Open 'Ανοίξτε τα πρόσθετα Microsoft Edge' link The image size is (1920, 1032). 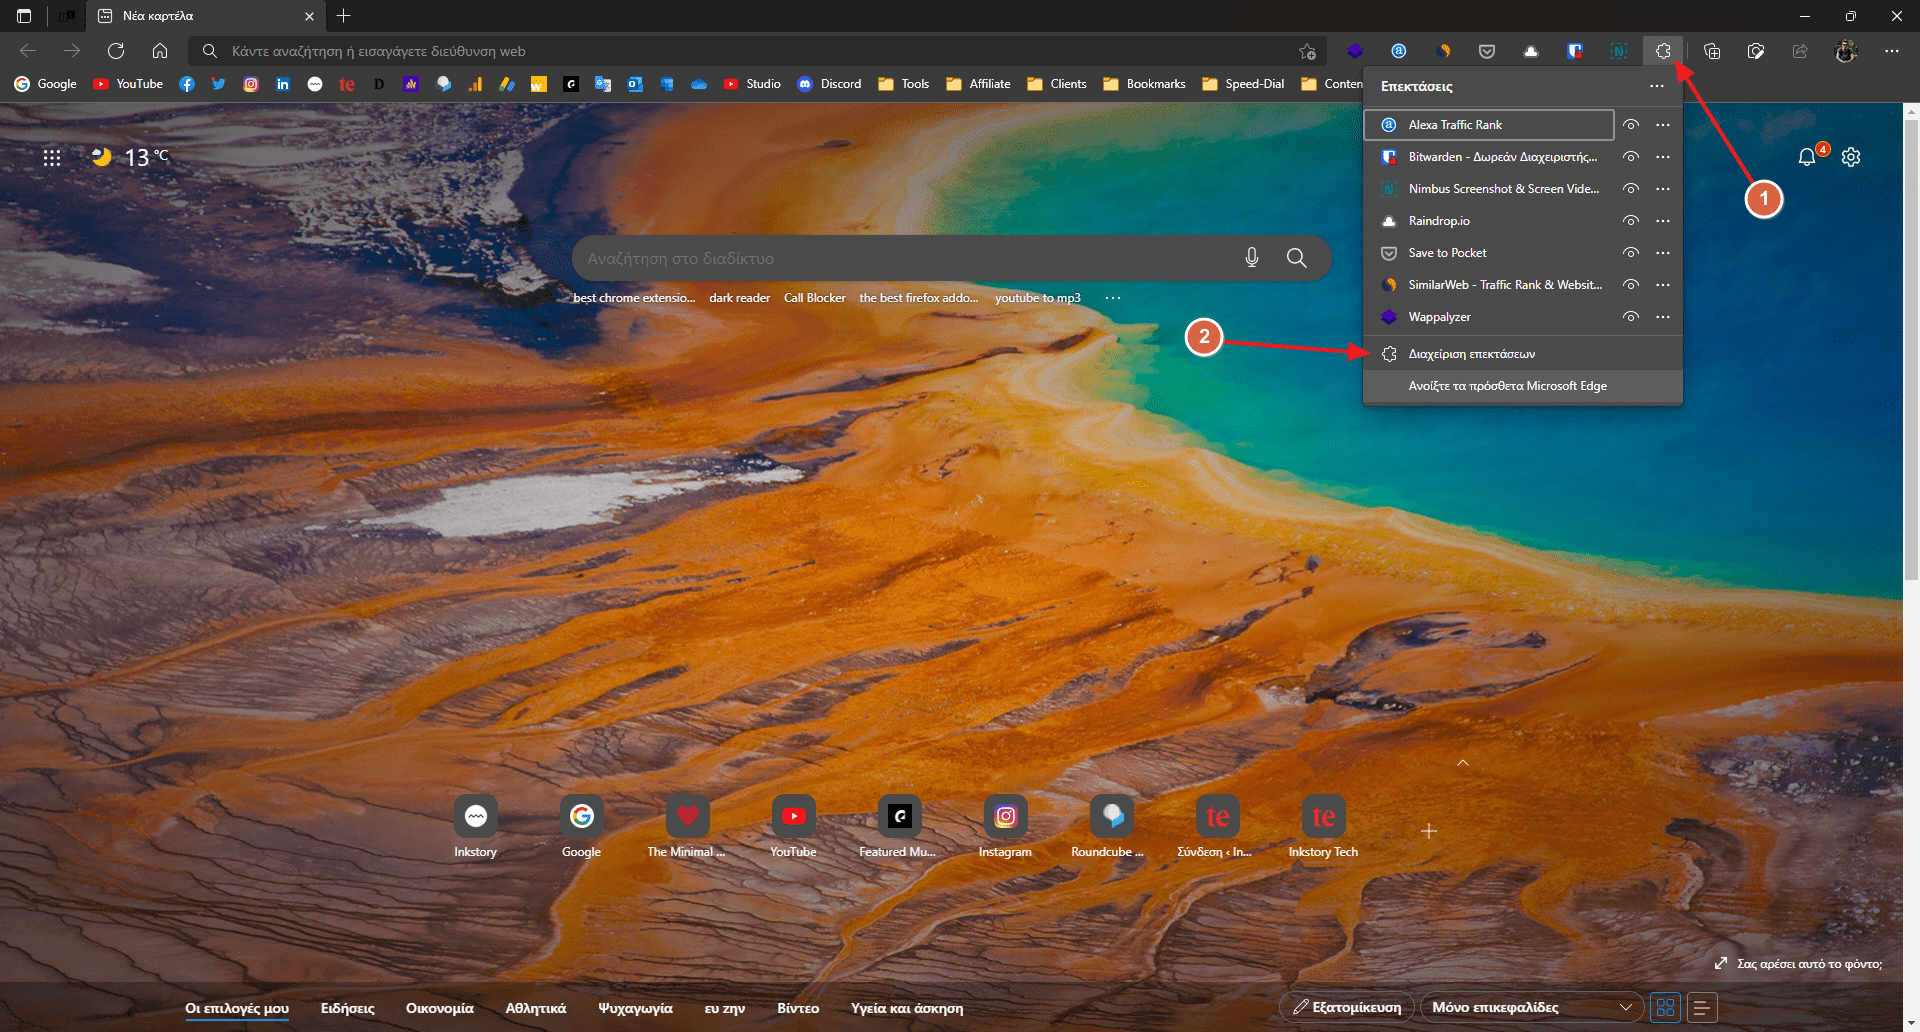1507,386
